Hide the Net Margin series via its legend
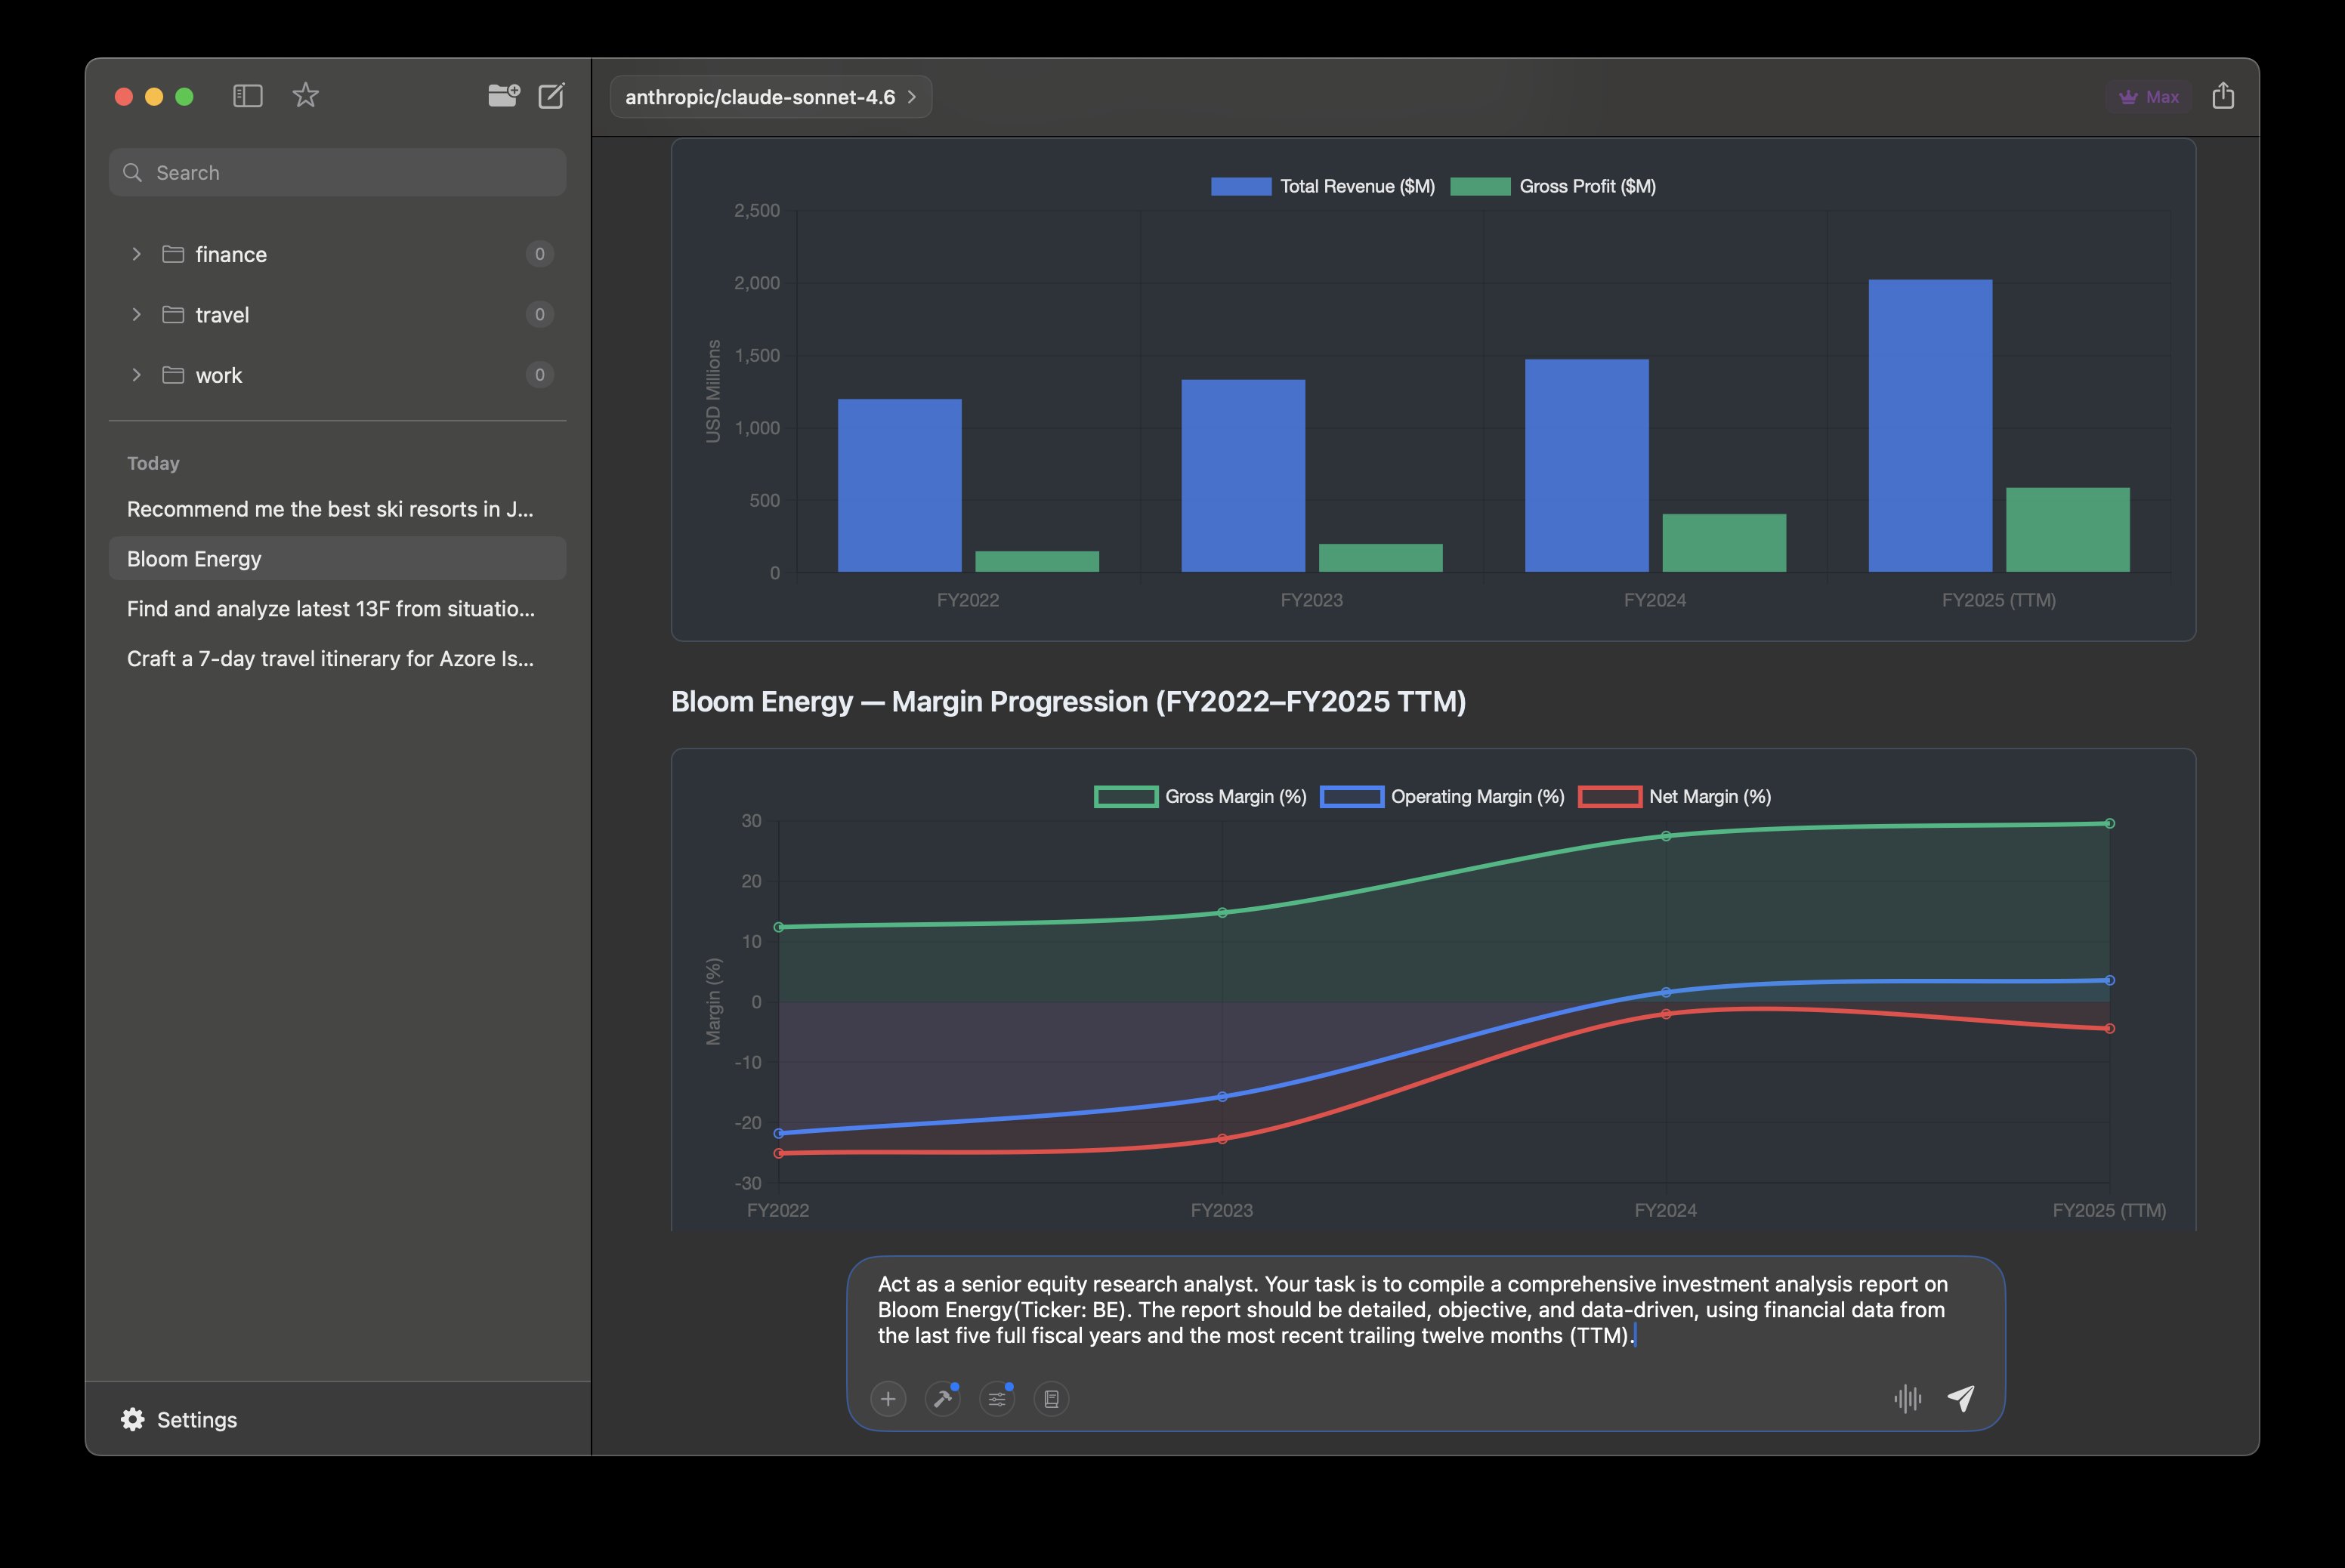Image resolution: width=2345 pixels, height=1568 pixels. pos(1675,796)
